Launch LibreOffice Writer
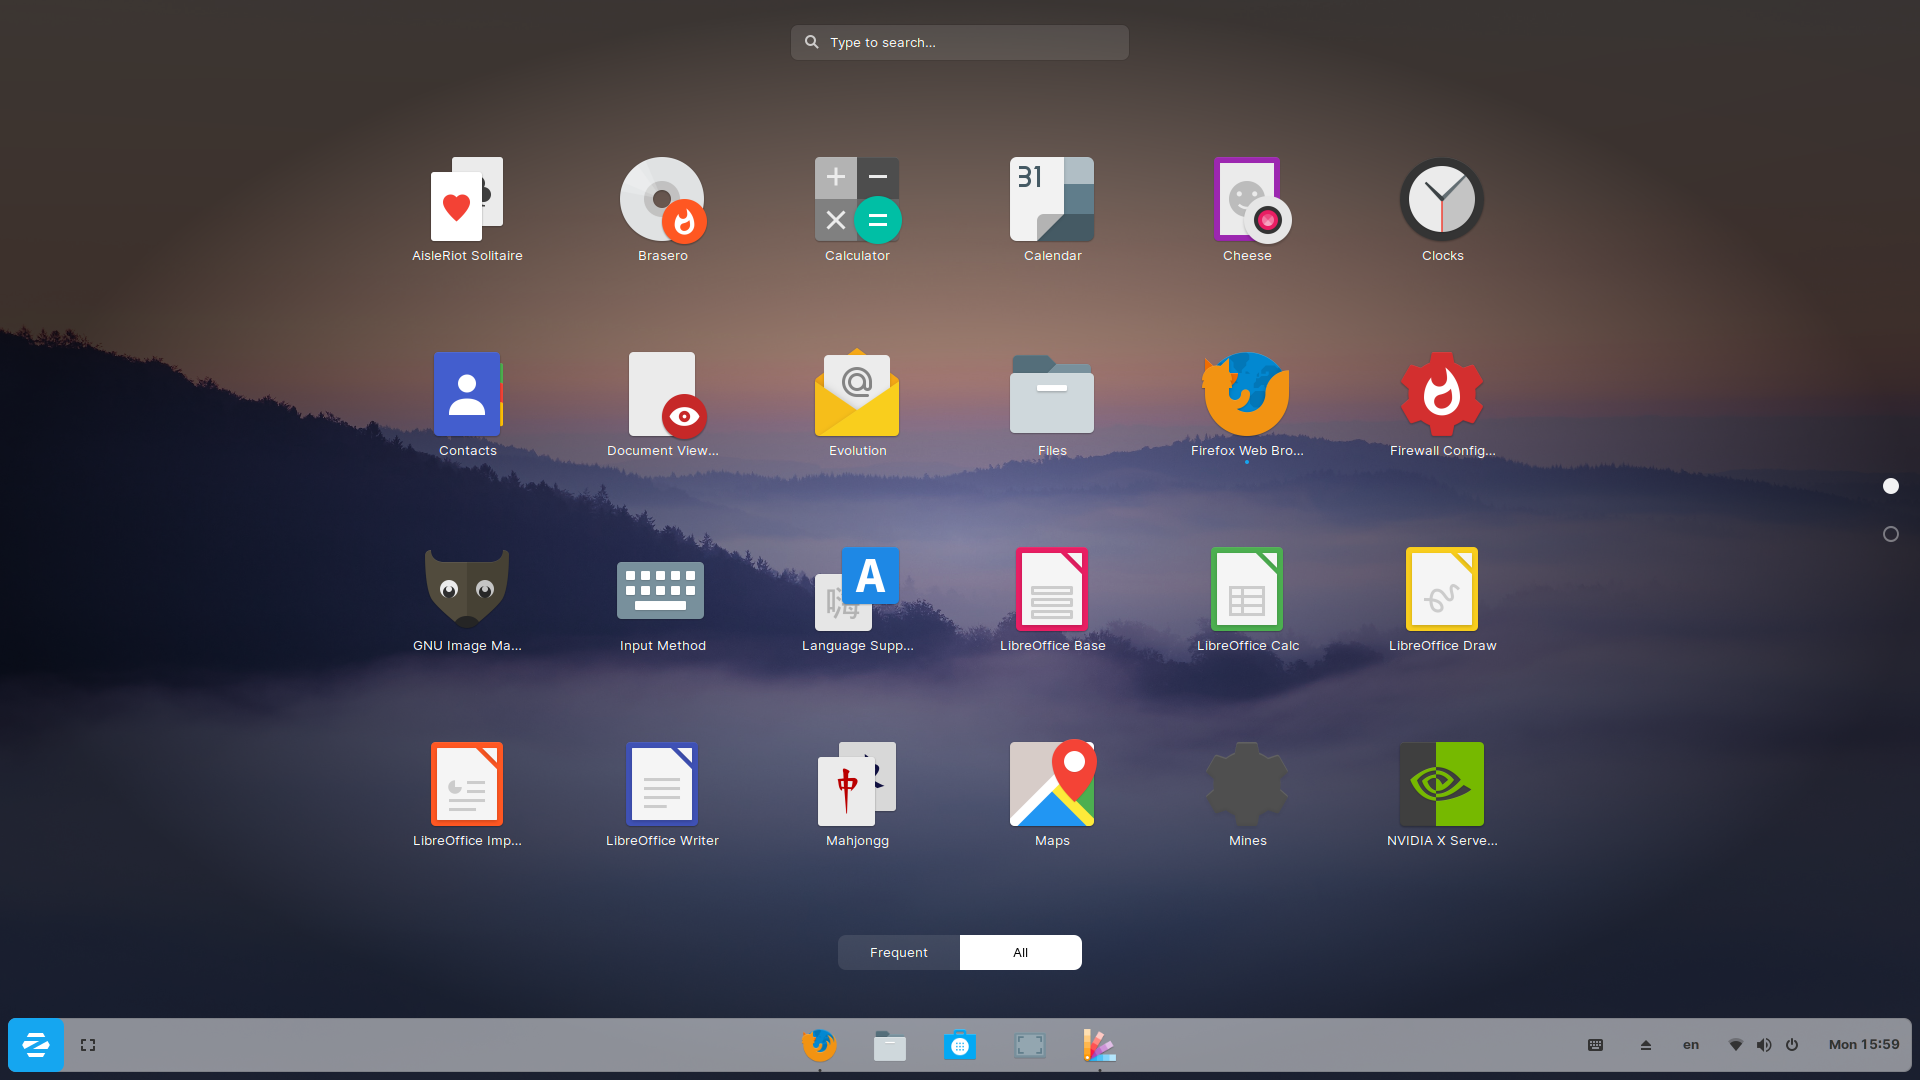 [662, 794]
